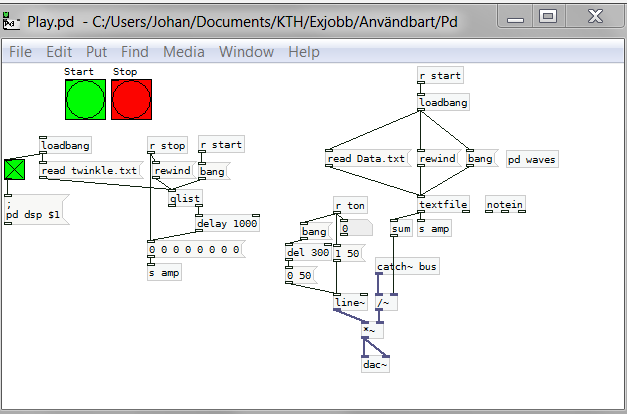This screenshot has width=627, height=414.
Task: Select the 'catch~ bus' object
Action: [407, 266]
